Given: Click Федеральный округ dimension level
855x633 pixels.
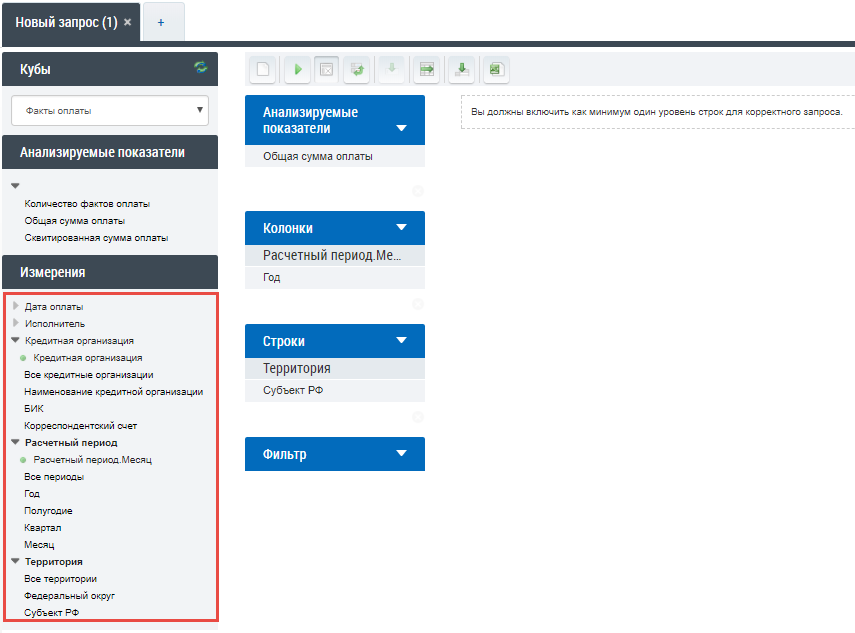Looking at the screenshot, I should pyautogui.click(x=70, y=596).
